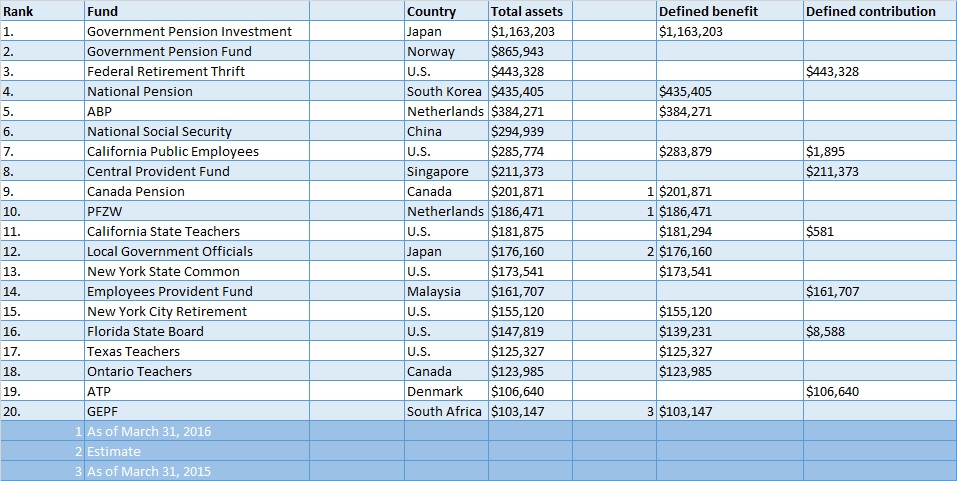Select the rank cell '13.'
957x481 pixels.
click(x=42, y=271)
